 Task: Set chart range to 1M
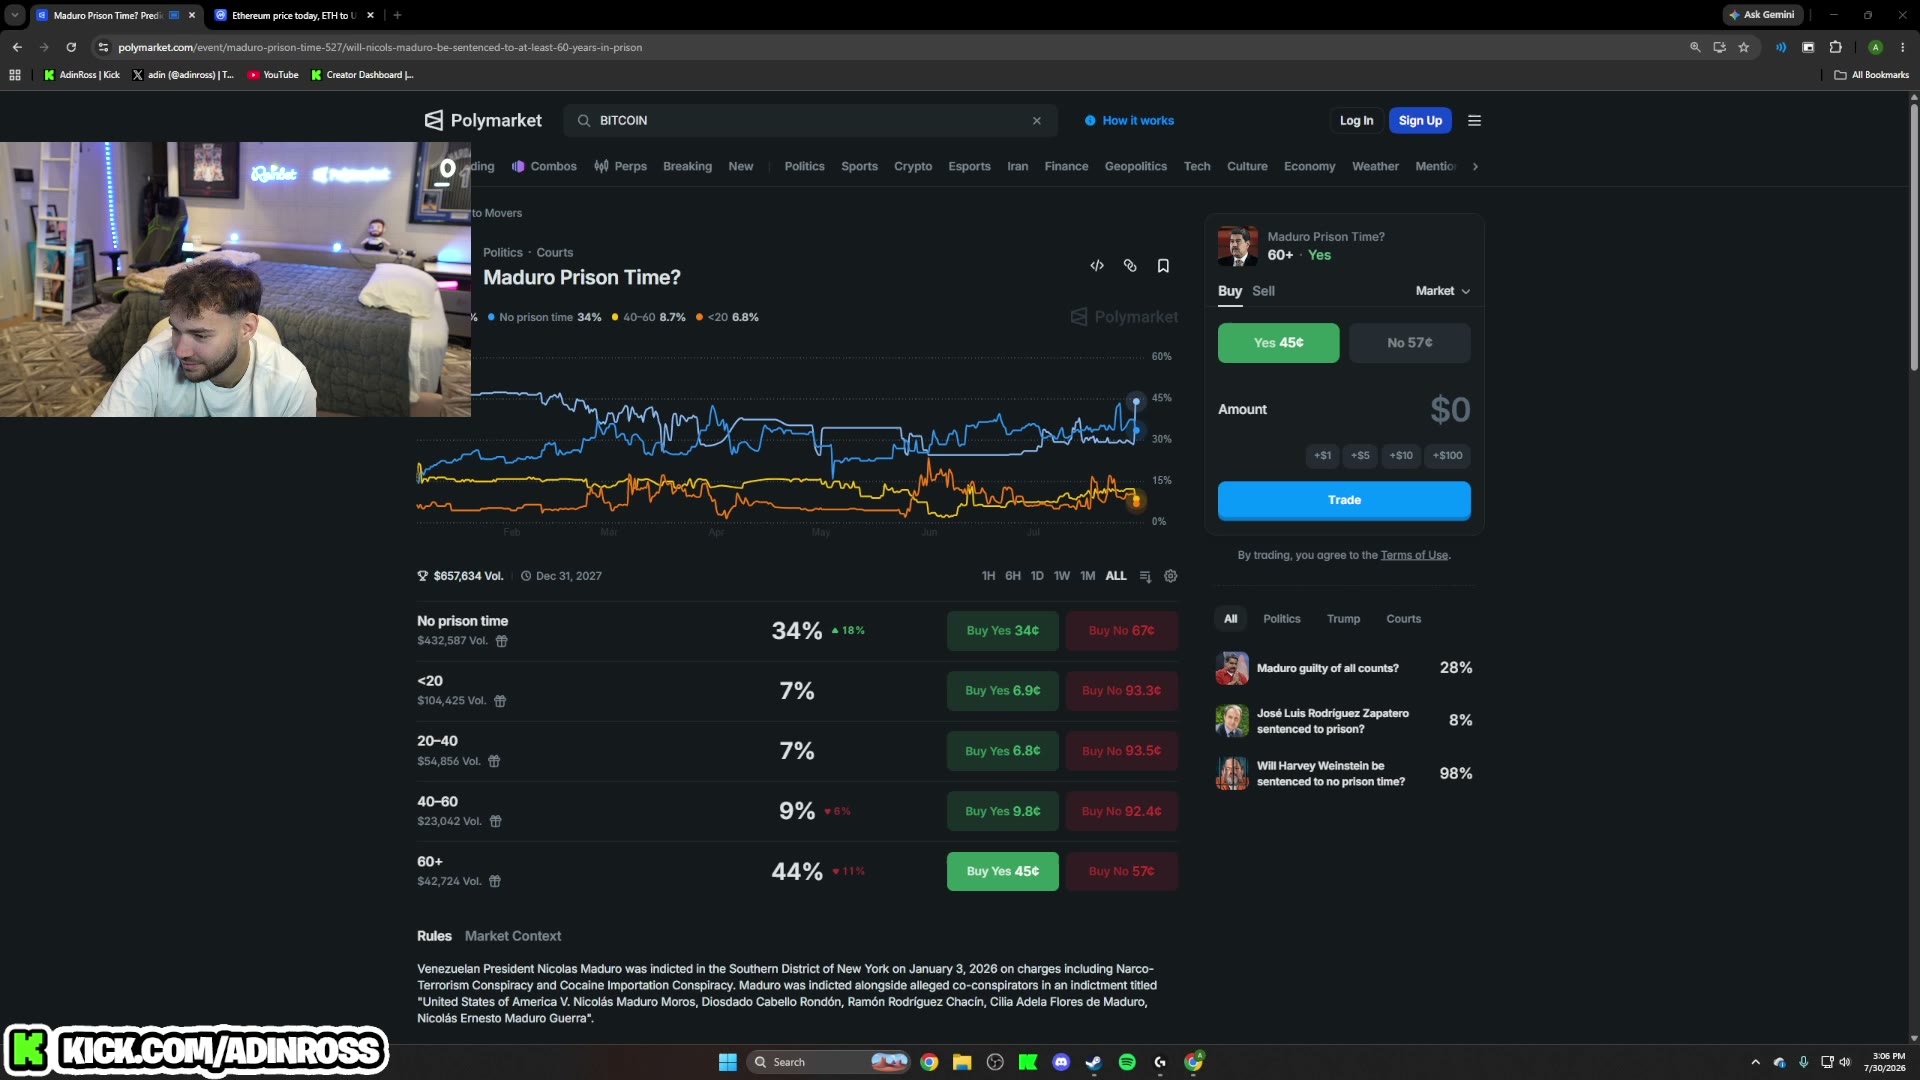click(x=1088, y=576)
